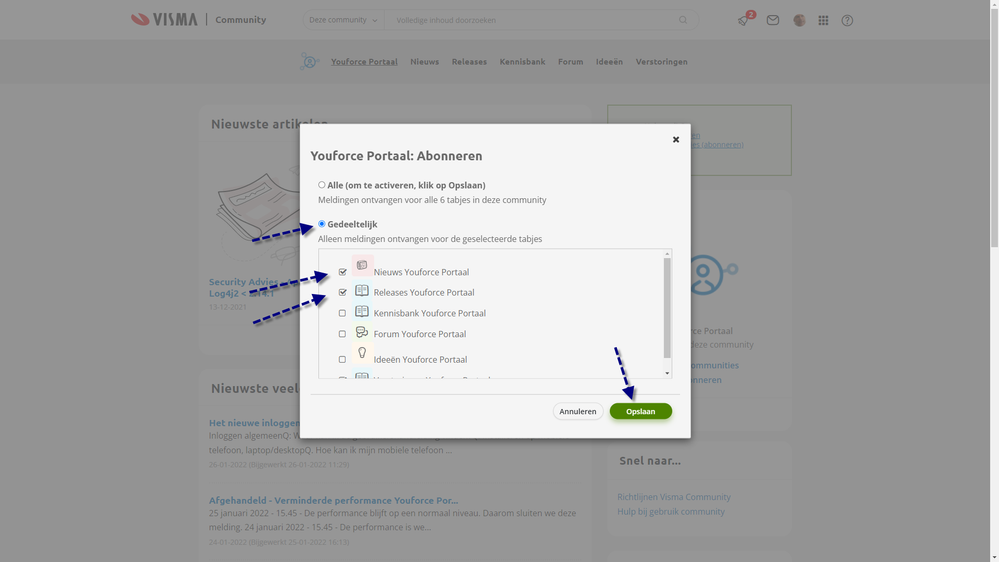This screenshot has width=999, height=562.
Task: Open the Visma logo home link
Action: click(x=164, y=20)
